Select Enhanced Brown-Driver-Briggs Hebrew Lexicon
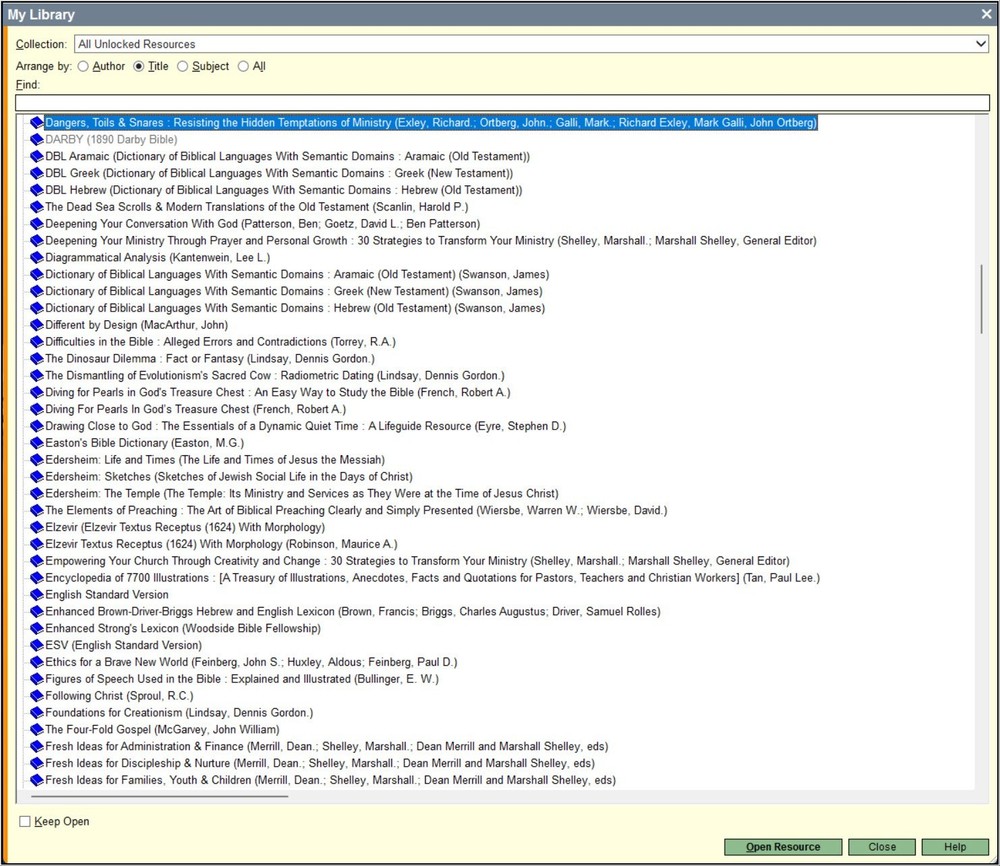This screenshot has width=1000, height=866. click(x=353, y=612)
